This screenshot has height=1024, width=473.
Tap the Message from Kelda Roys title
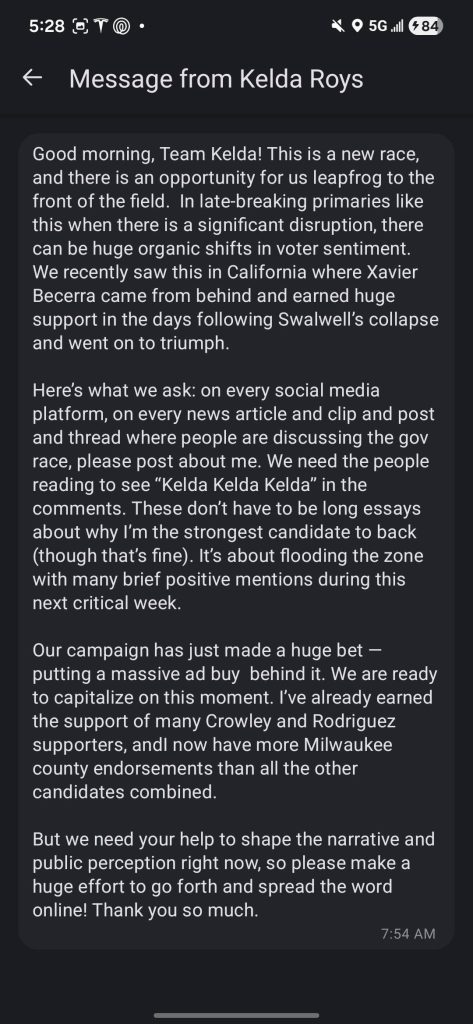[x=216, y=79]
